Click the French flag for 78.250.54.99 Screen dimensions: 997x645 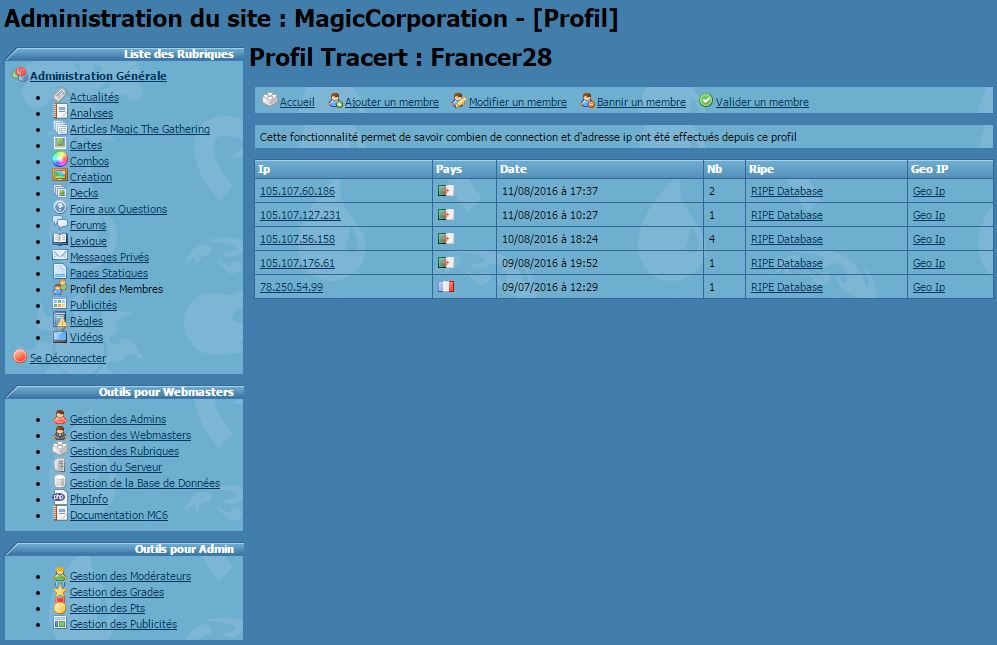pos(446,286)
